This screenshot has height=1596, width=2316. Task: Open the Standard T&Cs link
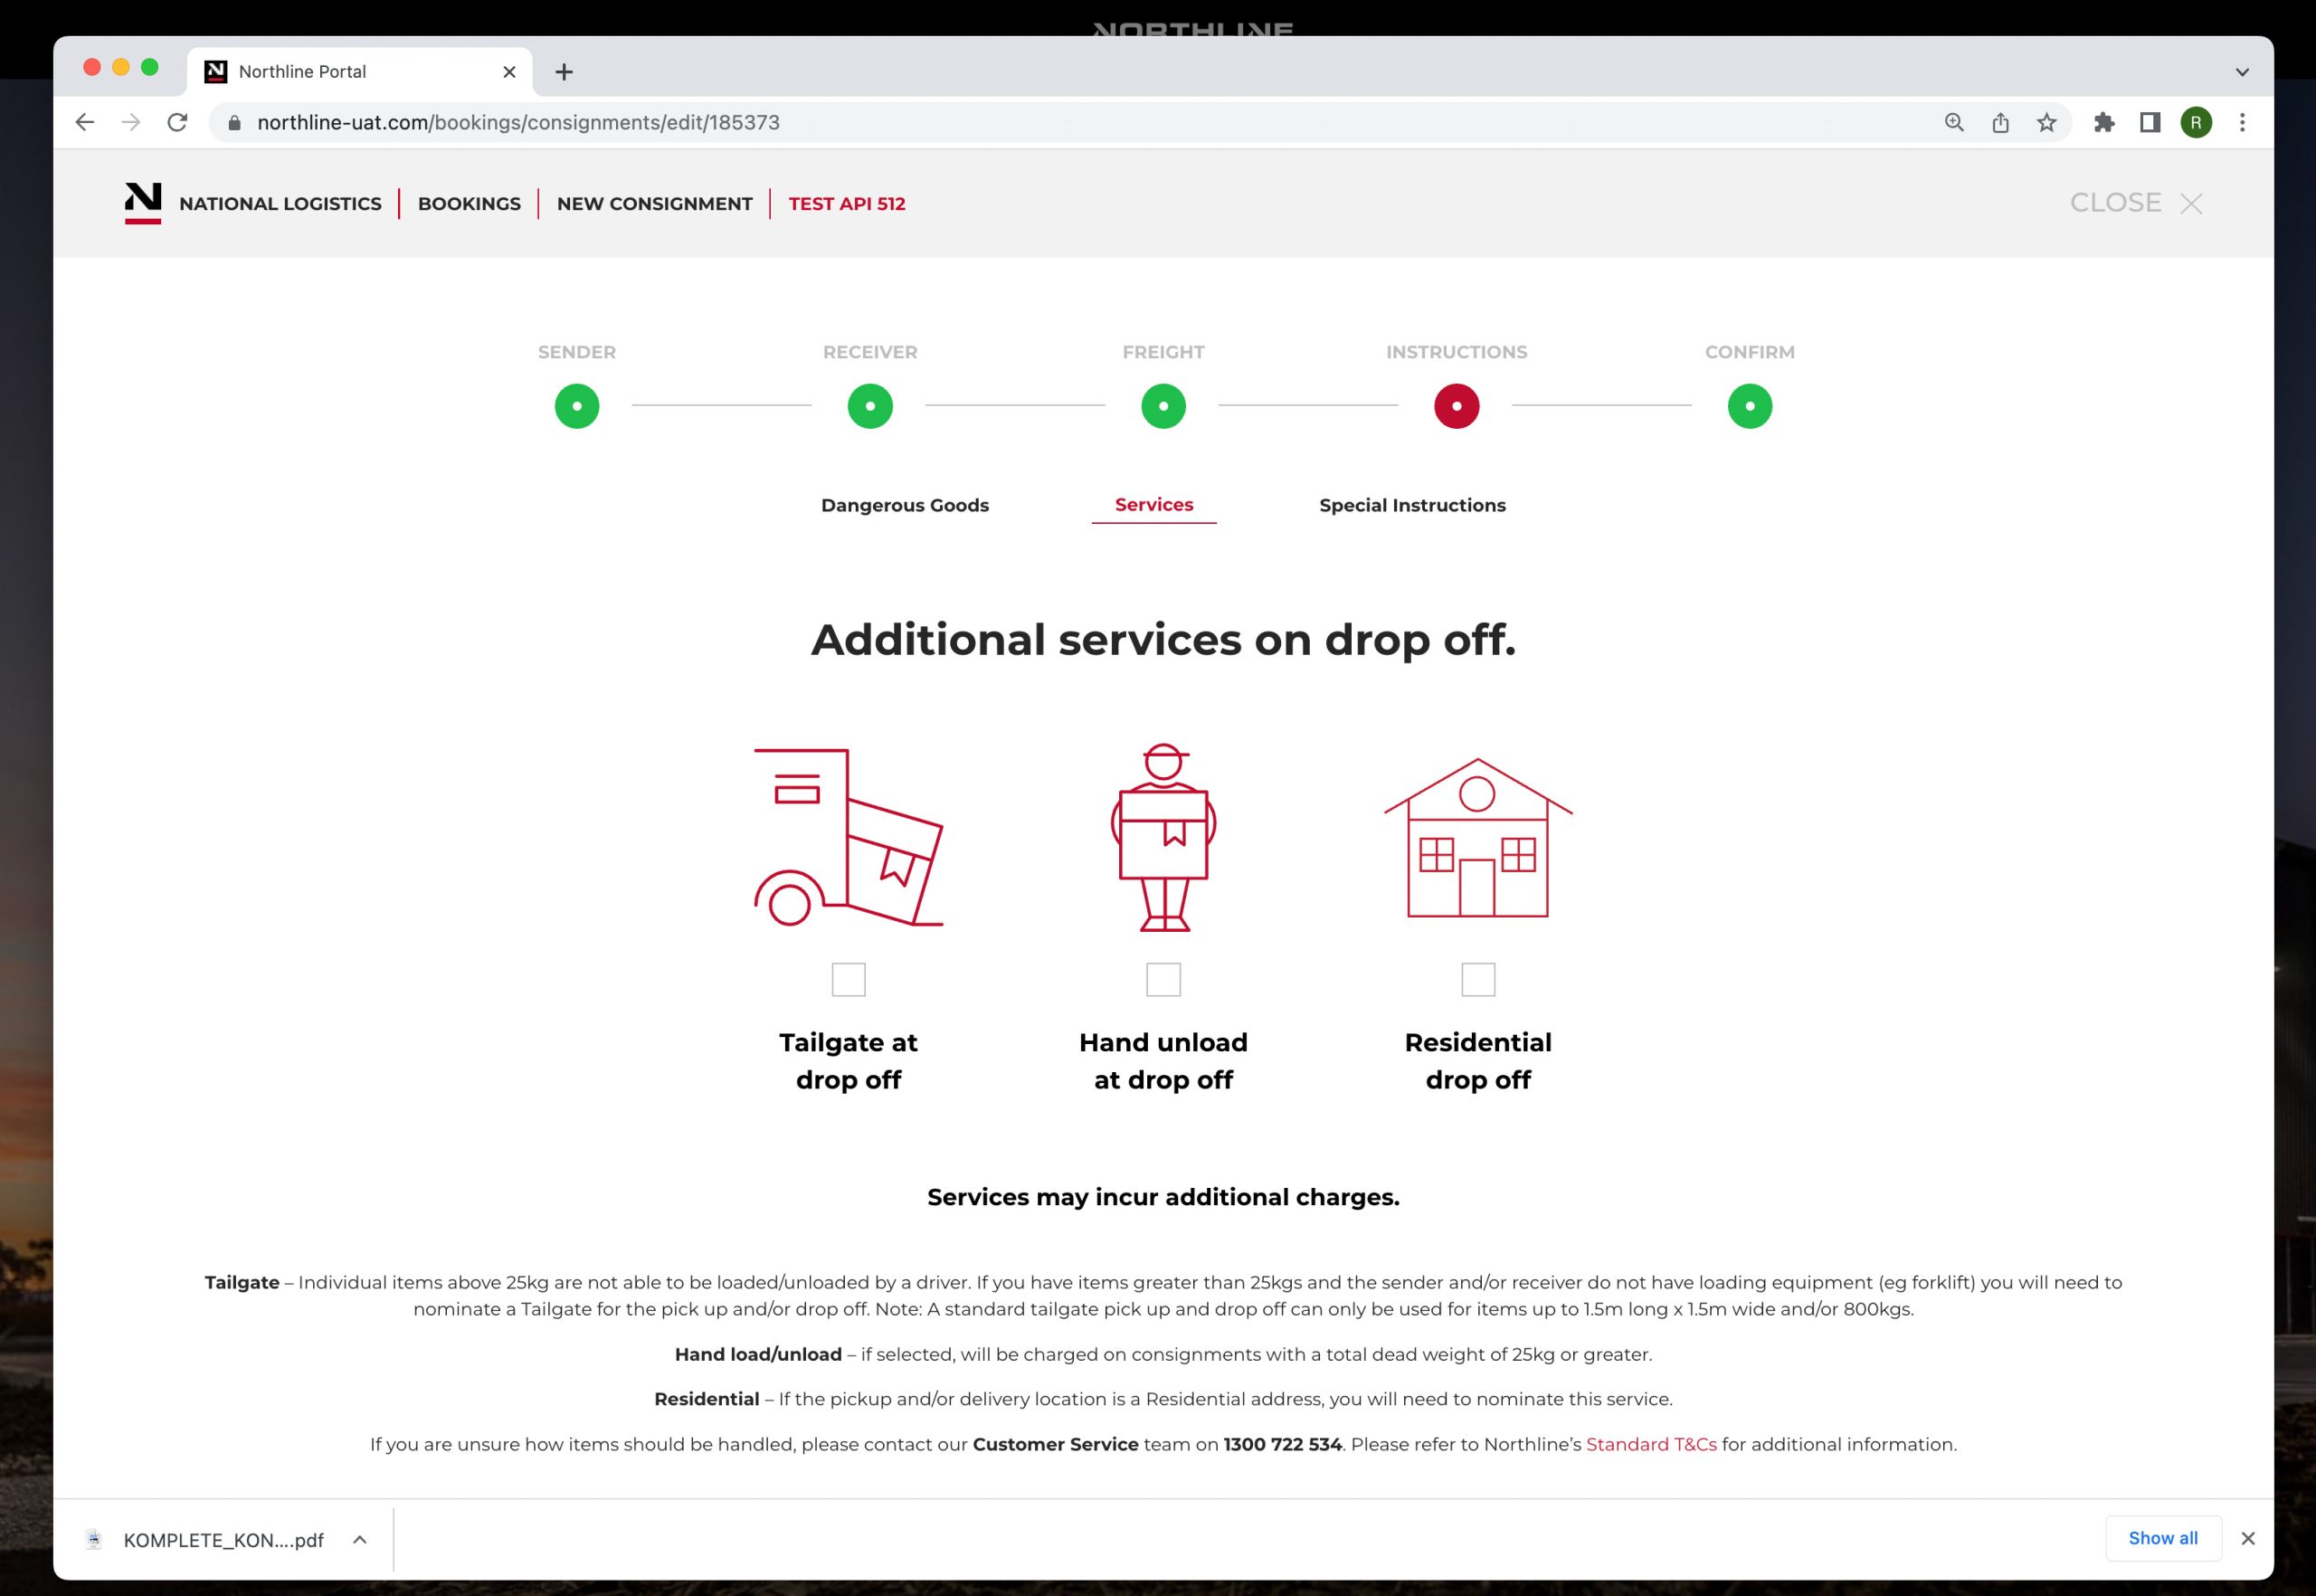1650,1444
